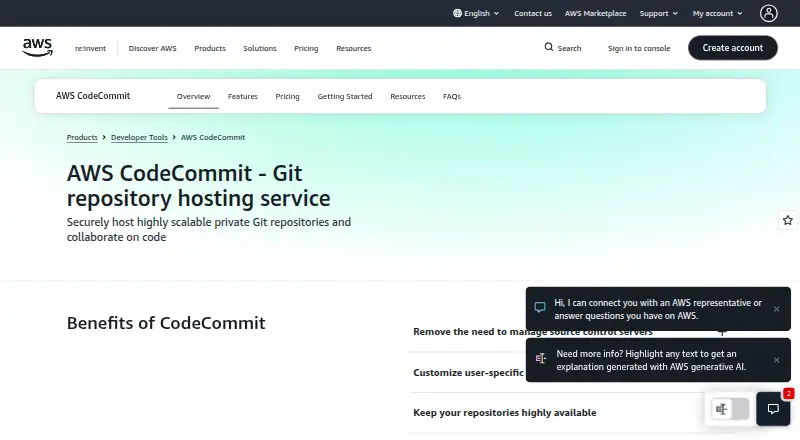This screenshot has height=440, width=800.
Task: Open the English language dropdown
Action: tap(476, 13)
